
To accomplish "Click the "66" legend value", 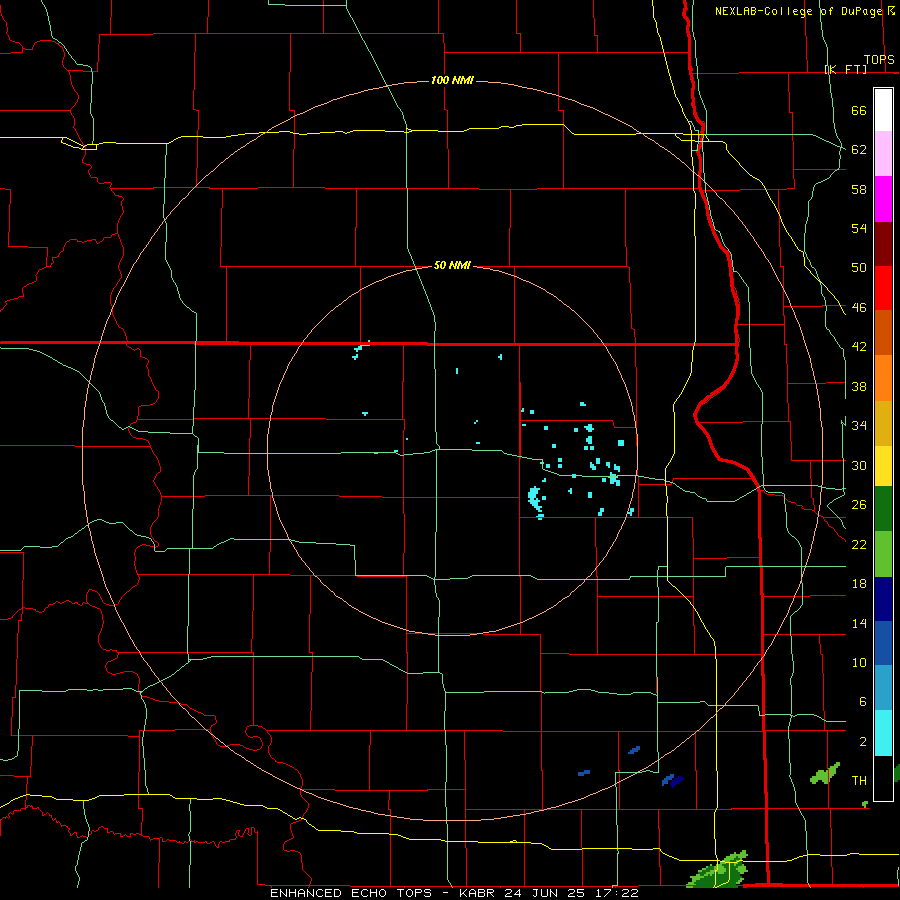I will coord(859,110).
